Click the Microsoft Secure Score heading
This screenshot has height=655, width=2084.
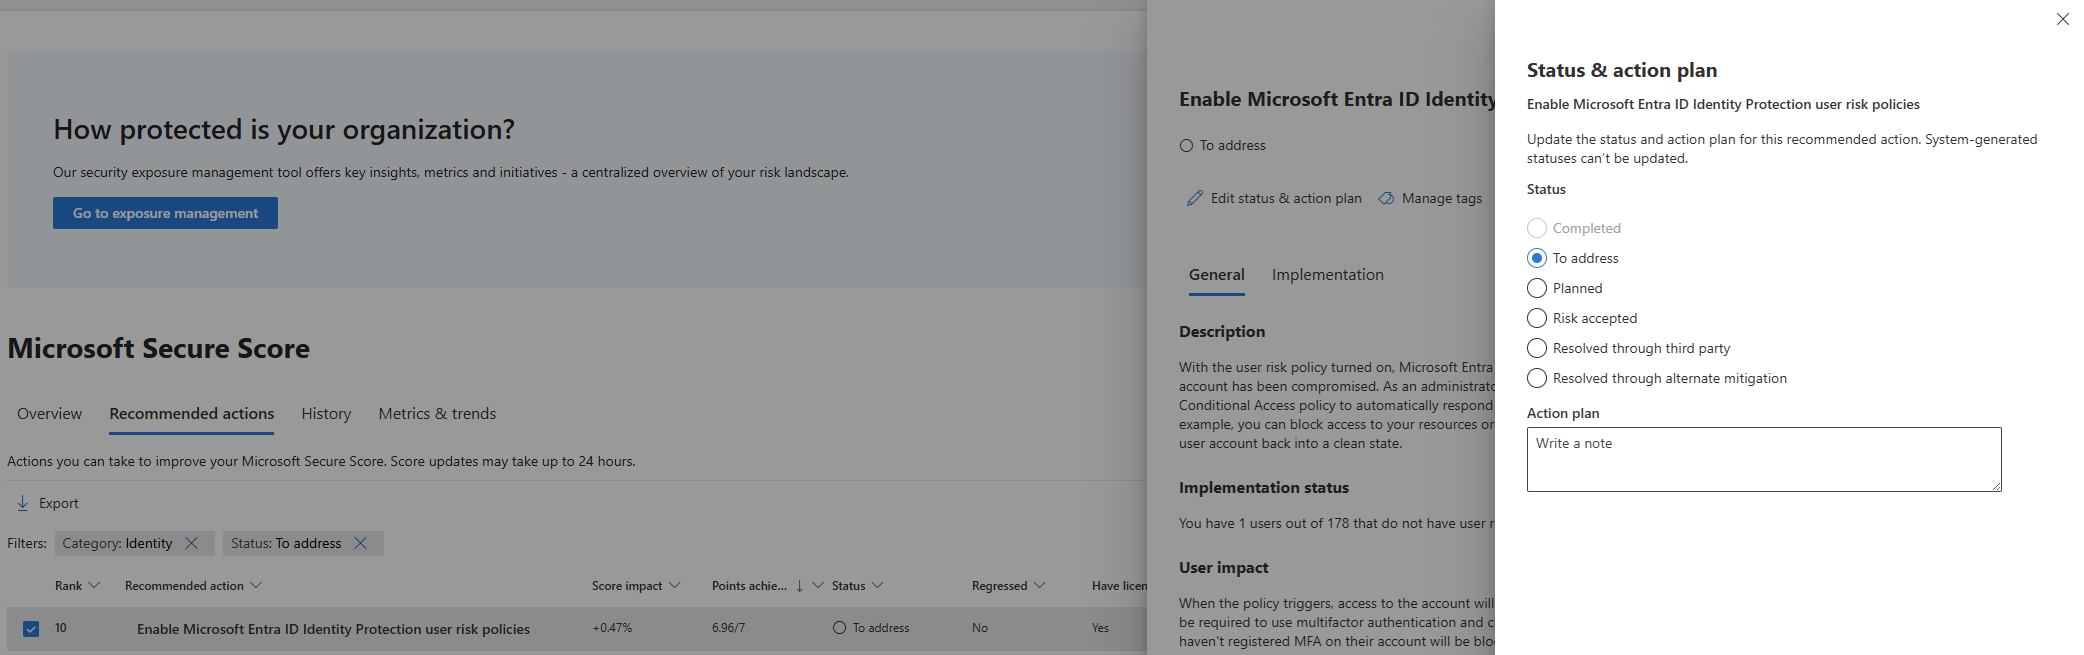point(158,348)
